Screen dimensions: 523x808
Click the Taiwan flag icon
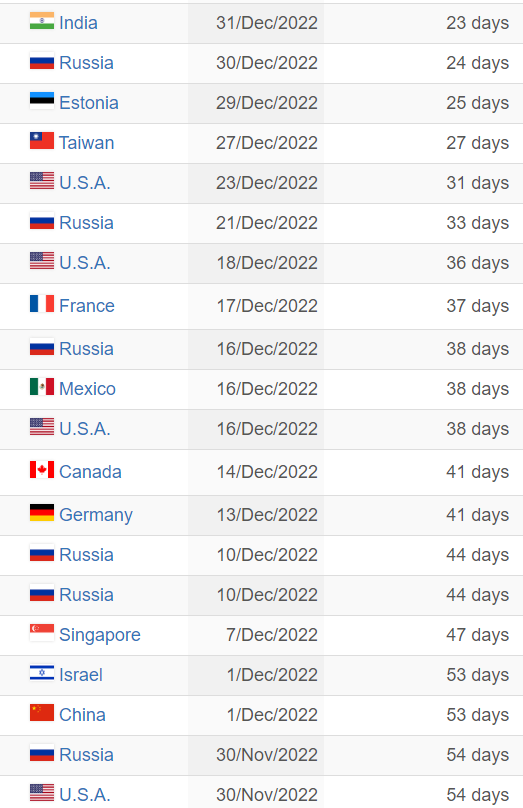pyautogui.click(x=42, y=141)
